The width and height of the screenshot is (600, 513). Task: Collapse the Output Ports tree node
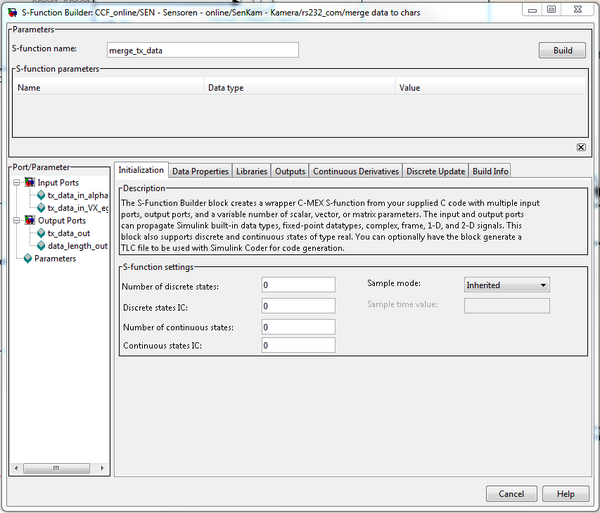coord(16,220)
